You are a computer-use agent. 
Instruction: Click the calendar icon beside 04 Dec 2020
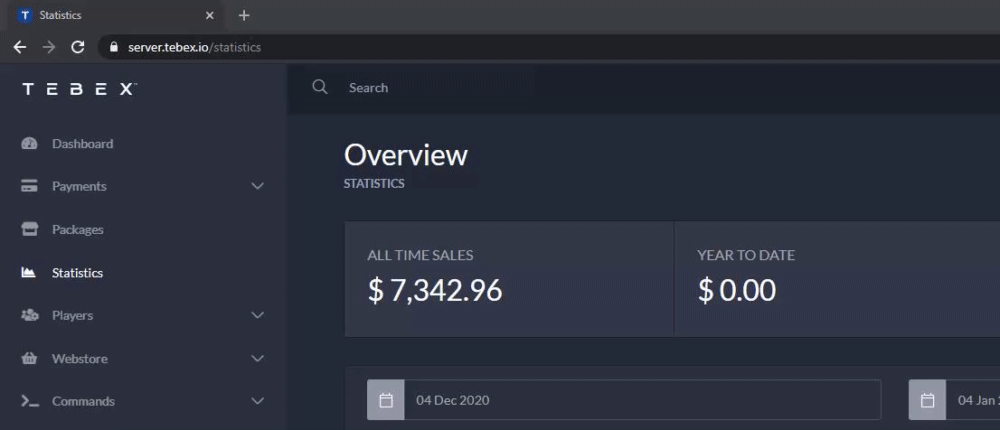click(x=386, y=400)
